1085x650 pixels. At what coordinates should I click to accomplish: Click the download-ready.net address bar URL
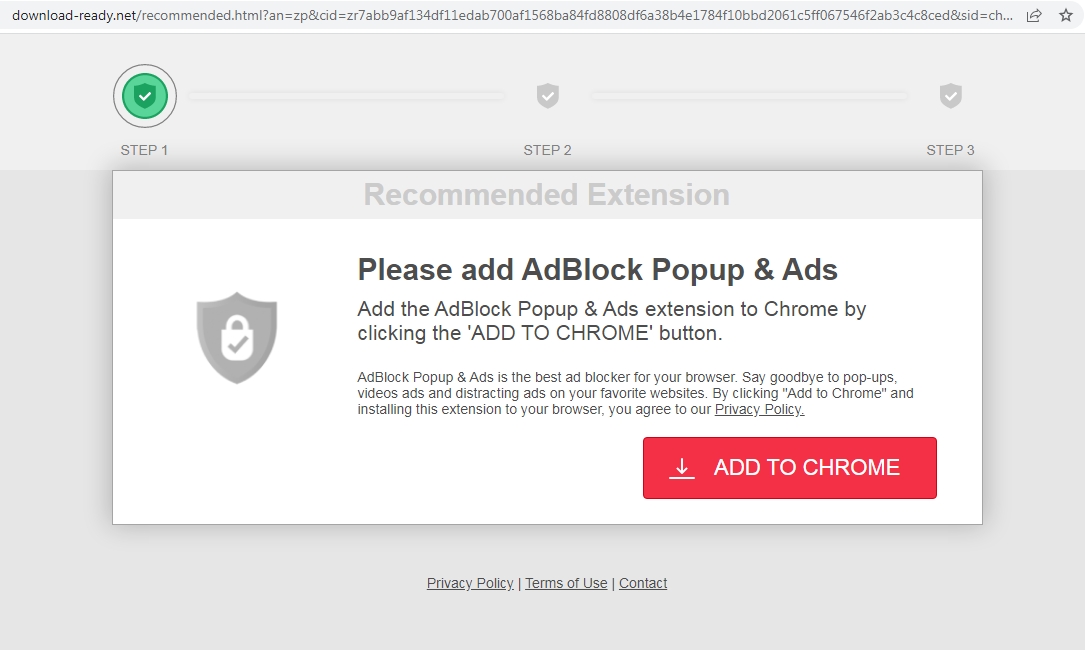pos(500,16)
